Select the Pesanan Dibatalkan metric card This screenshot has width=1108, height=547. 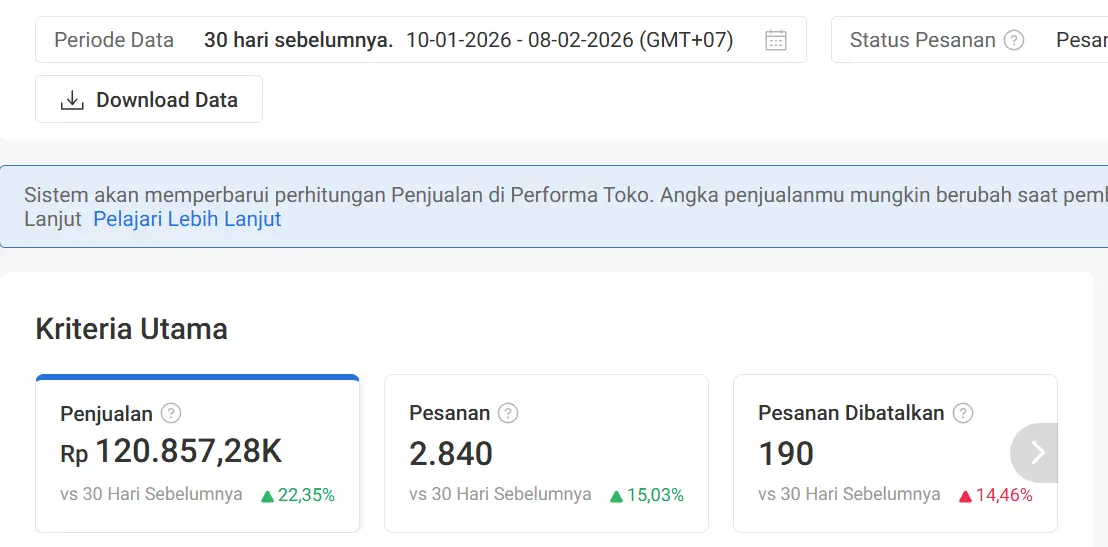(x=895, y=453)
